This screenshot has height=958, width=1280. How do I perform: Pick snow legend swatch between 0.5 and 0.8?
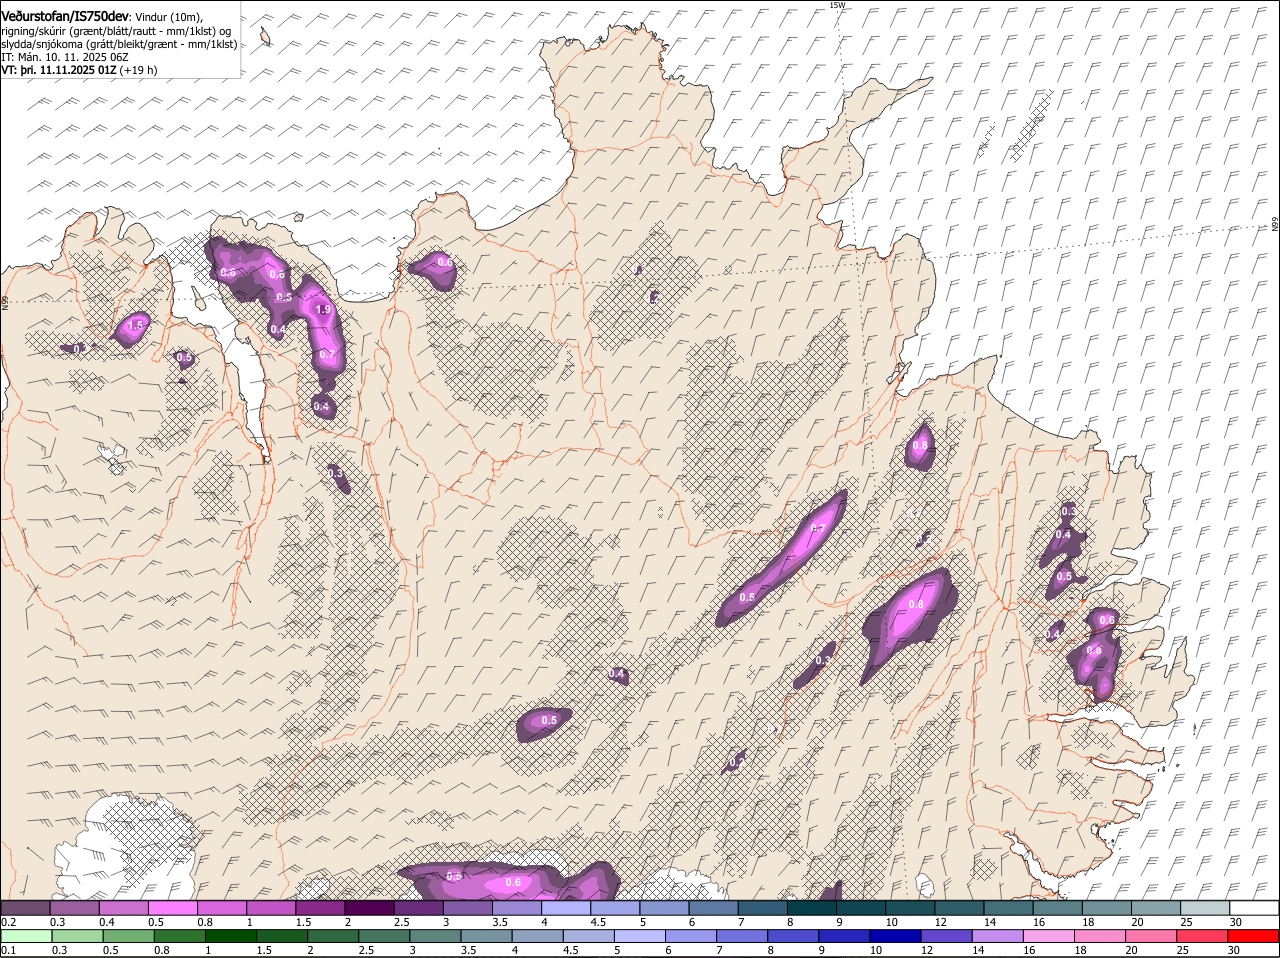click(x=172, y=908)
